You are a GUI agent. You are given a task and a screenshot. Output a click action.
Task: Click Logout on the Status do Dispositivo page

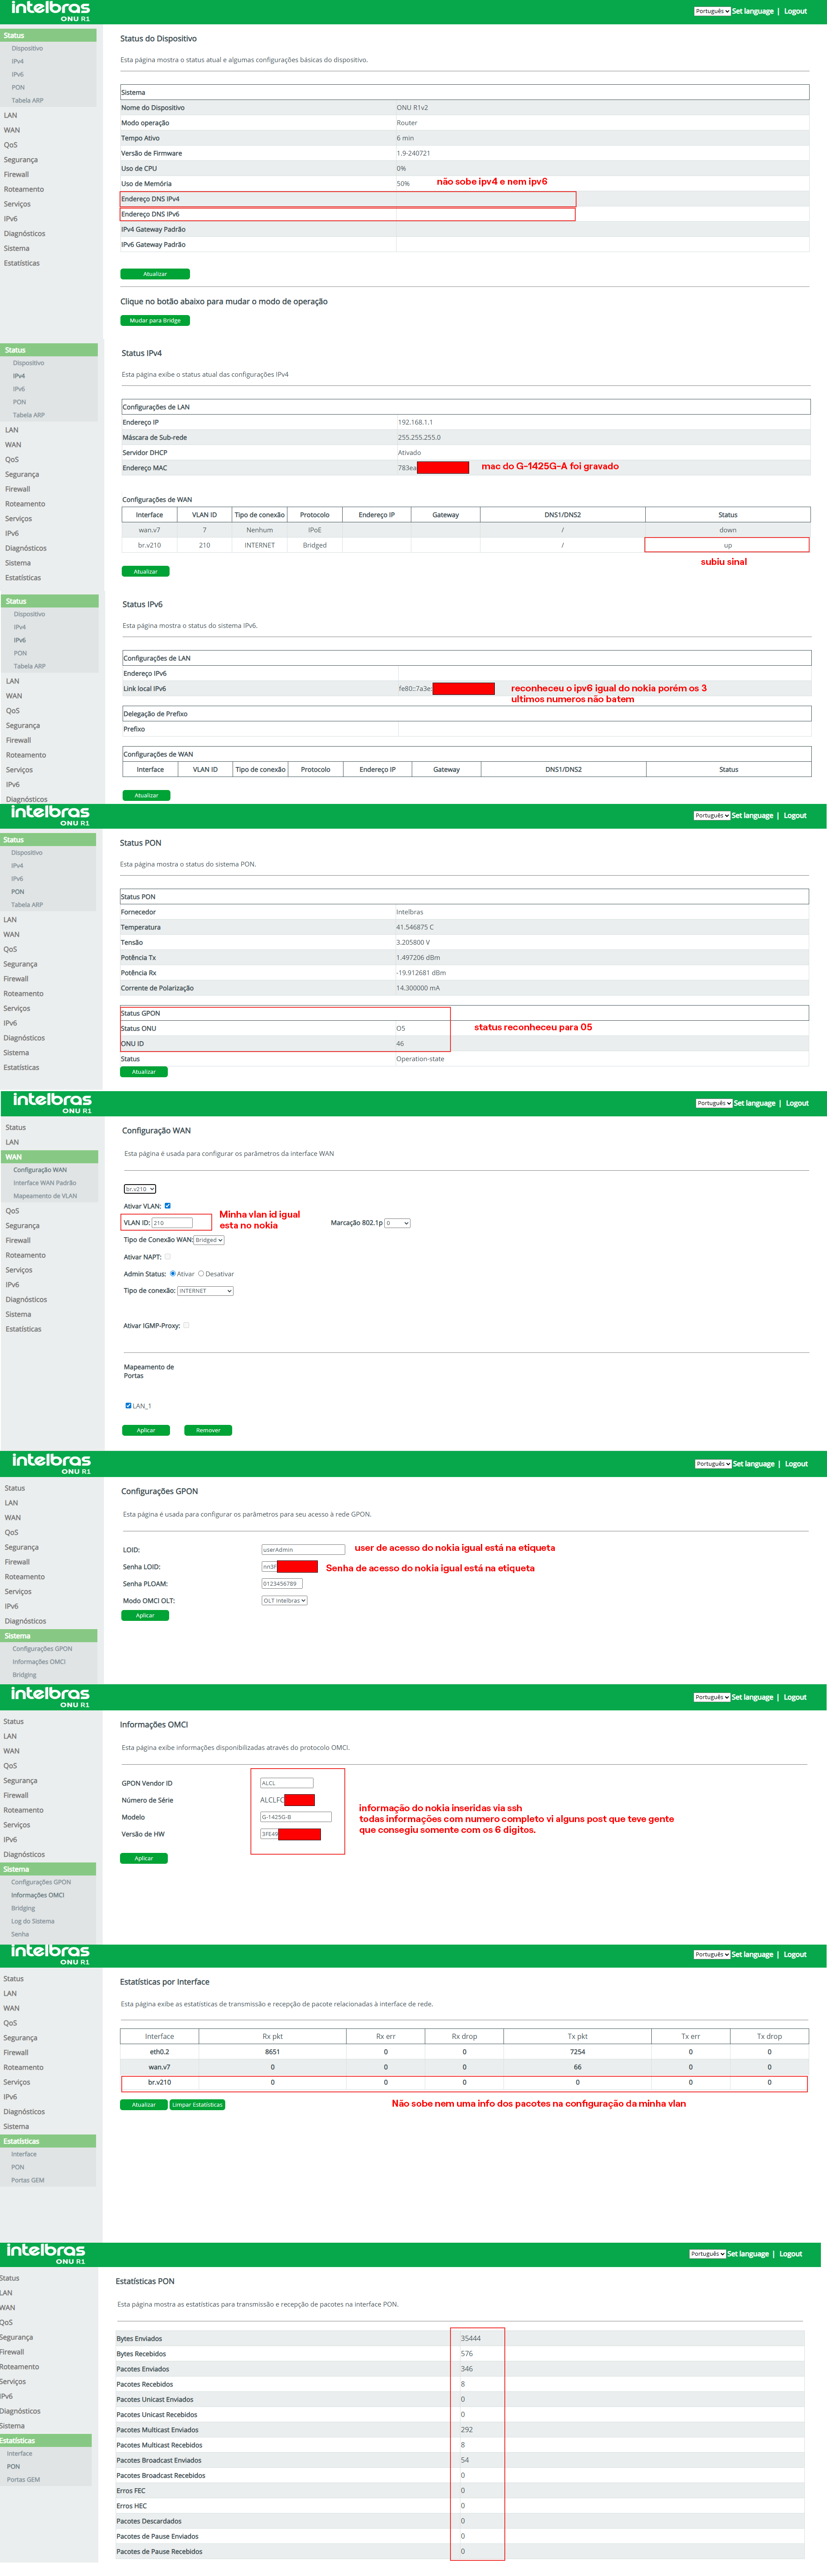795,11
